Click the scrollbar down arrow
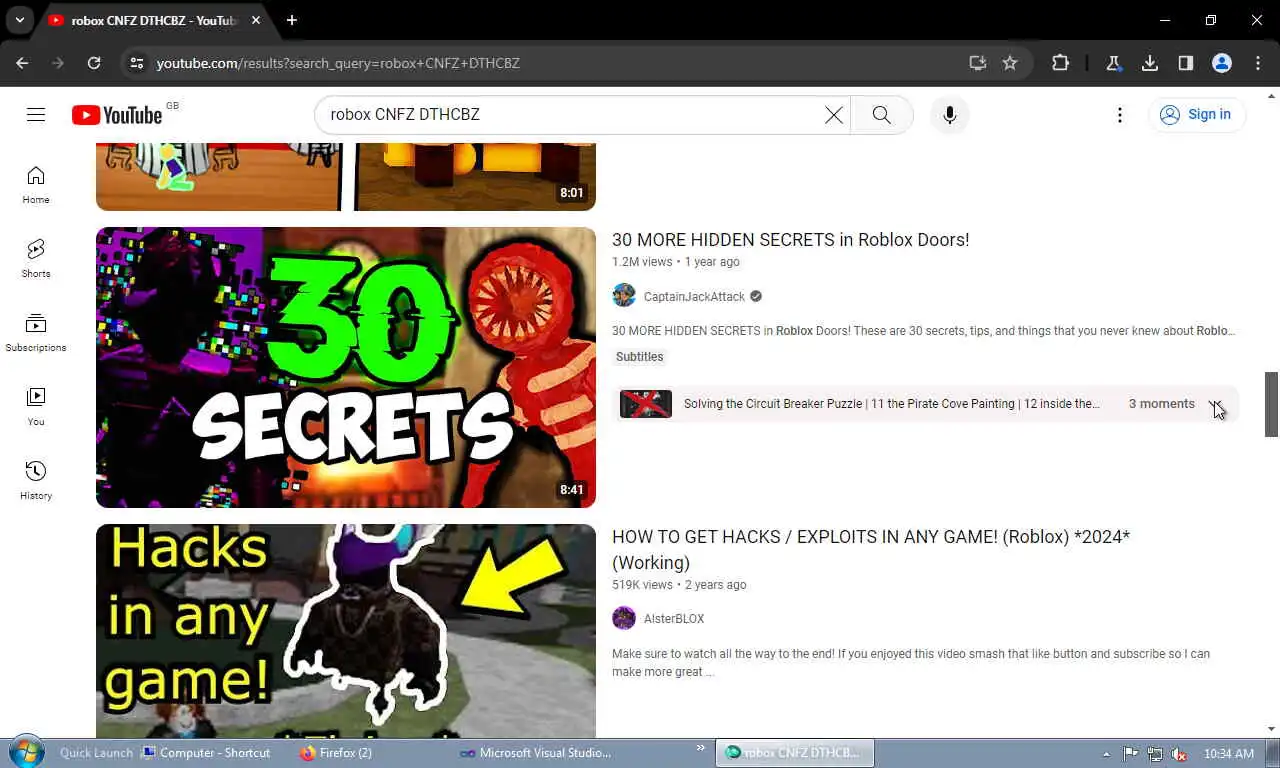1280x768 pixels. [1272, 729]
